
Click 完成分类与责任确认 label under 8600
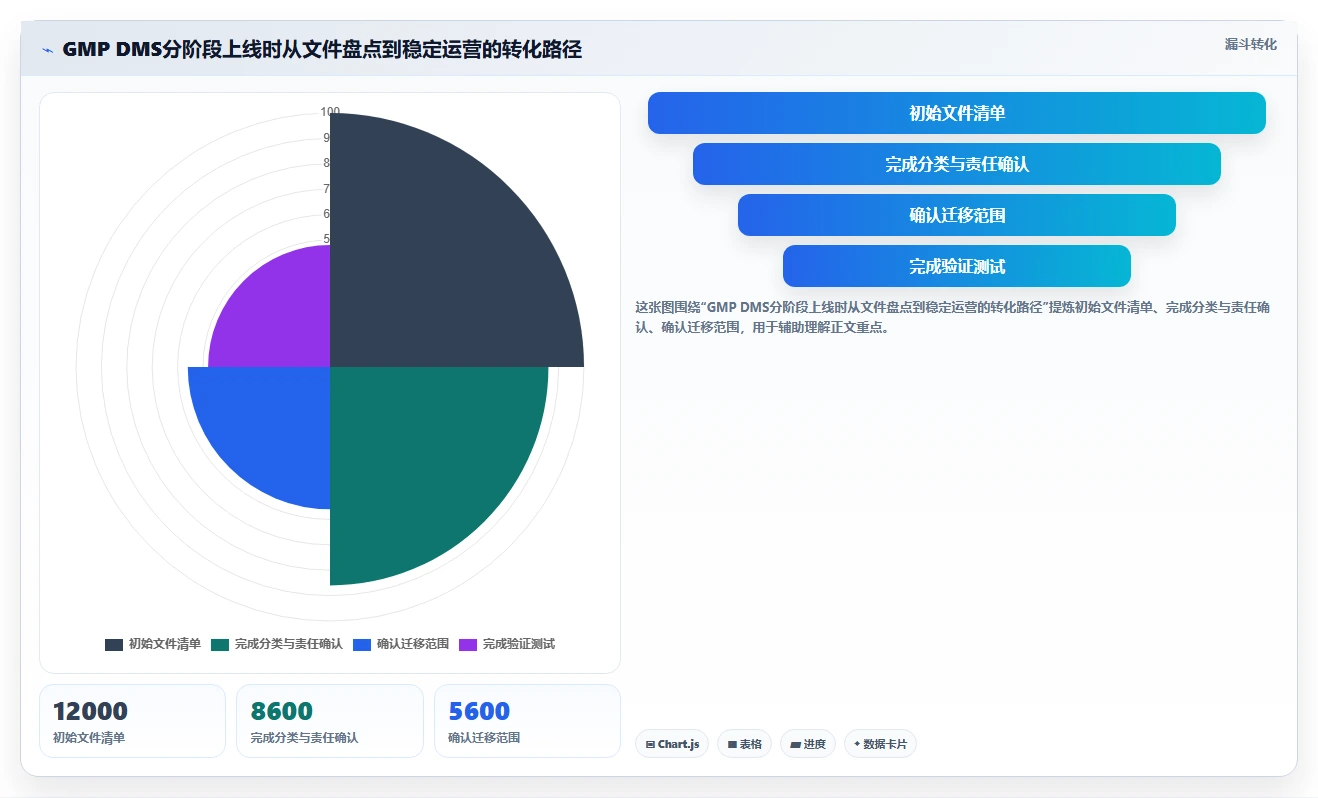click(304, 738)
